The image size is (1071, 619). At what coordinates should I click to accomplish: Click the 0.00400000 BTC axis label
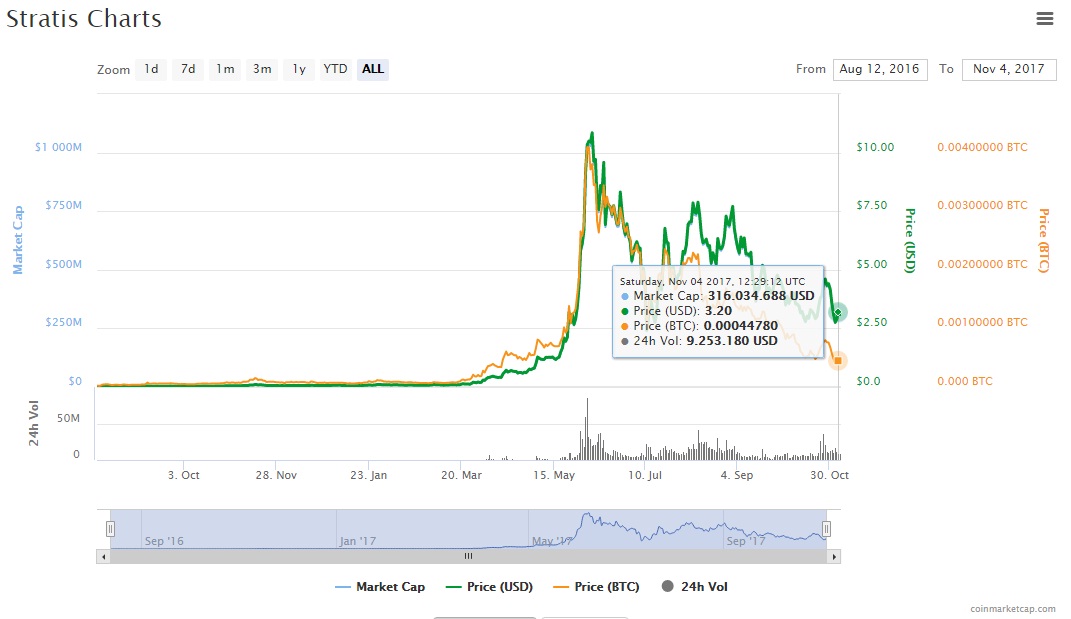pos(982,147)
